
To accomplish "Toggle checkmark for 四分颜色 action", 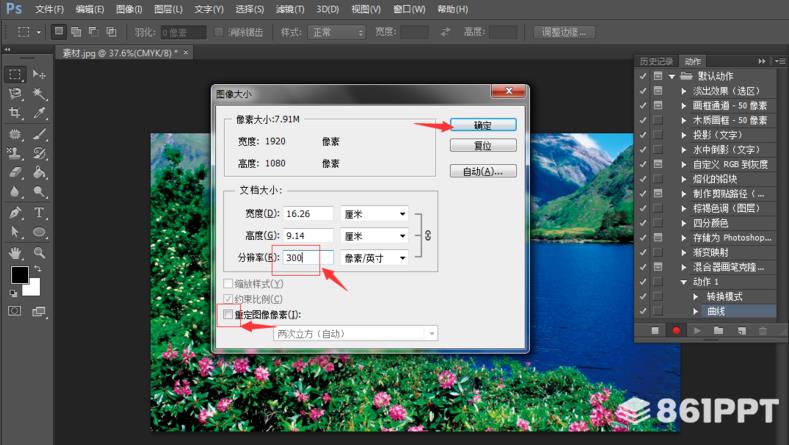I will pos(642,223).
